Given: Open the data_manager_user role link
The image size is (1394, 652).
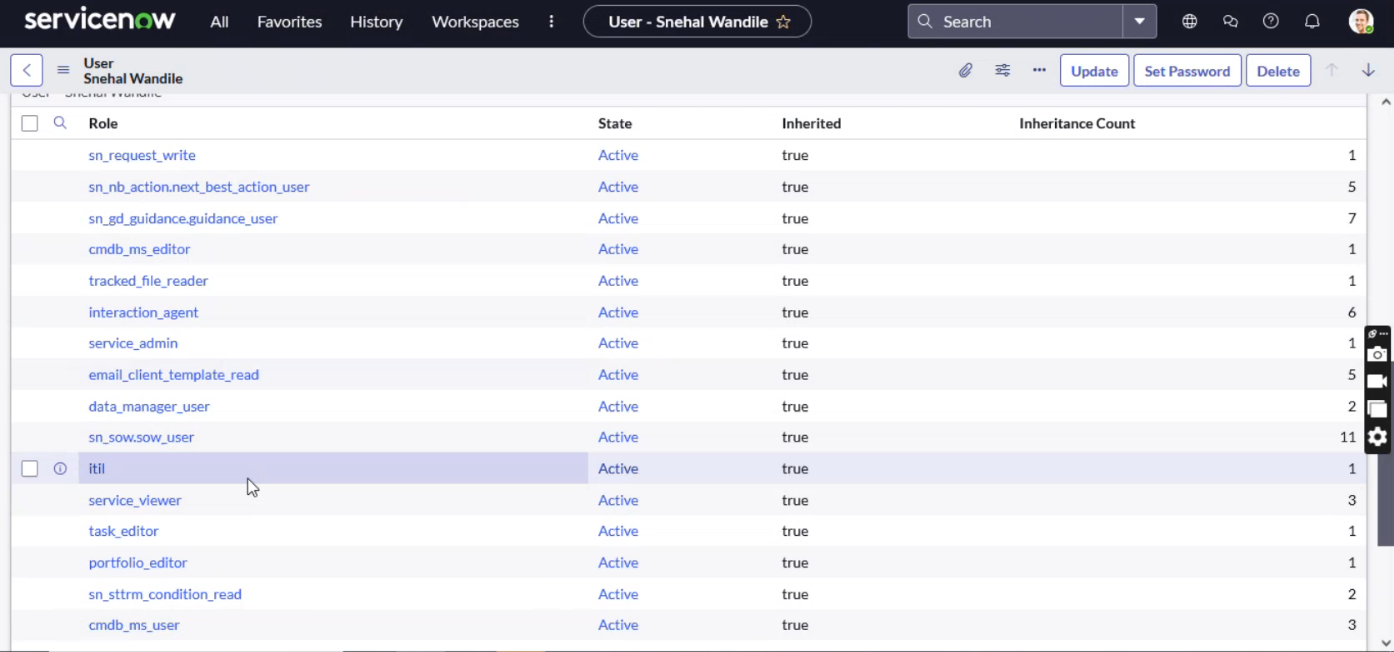Looking at the screenshot, I should 149,406.
